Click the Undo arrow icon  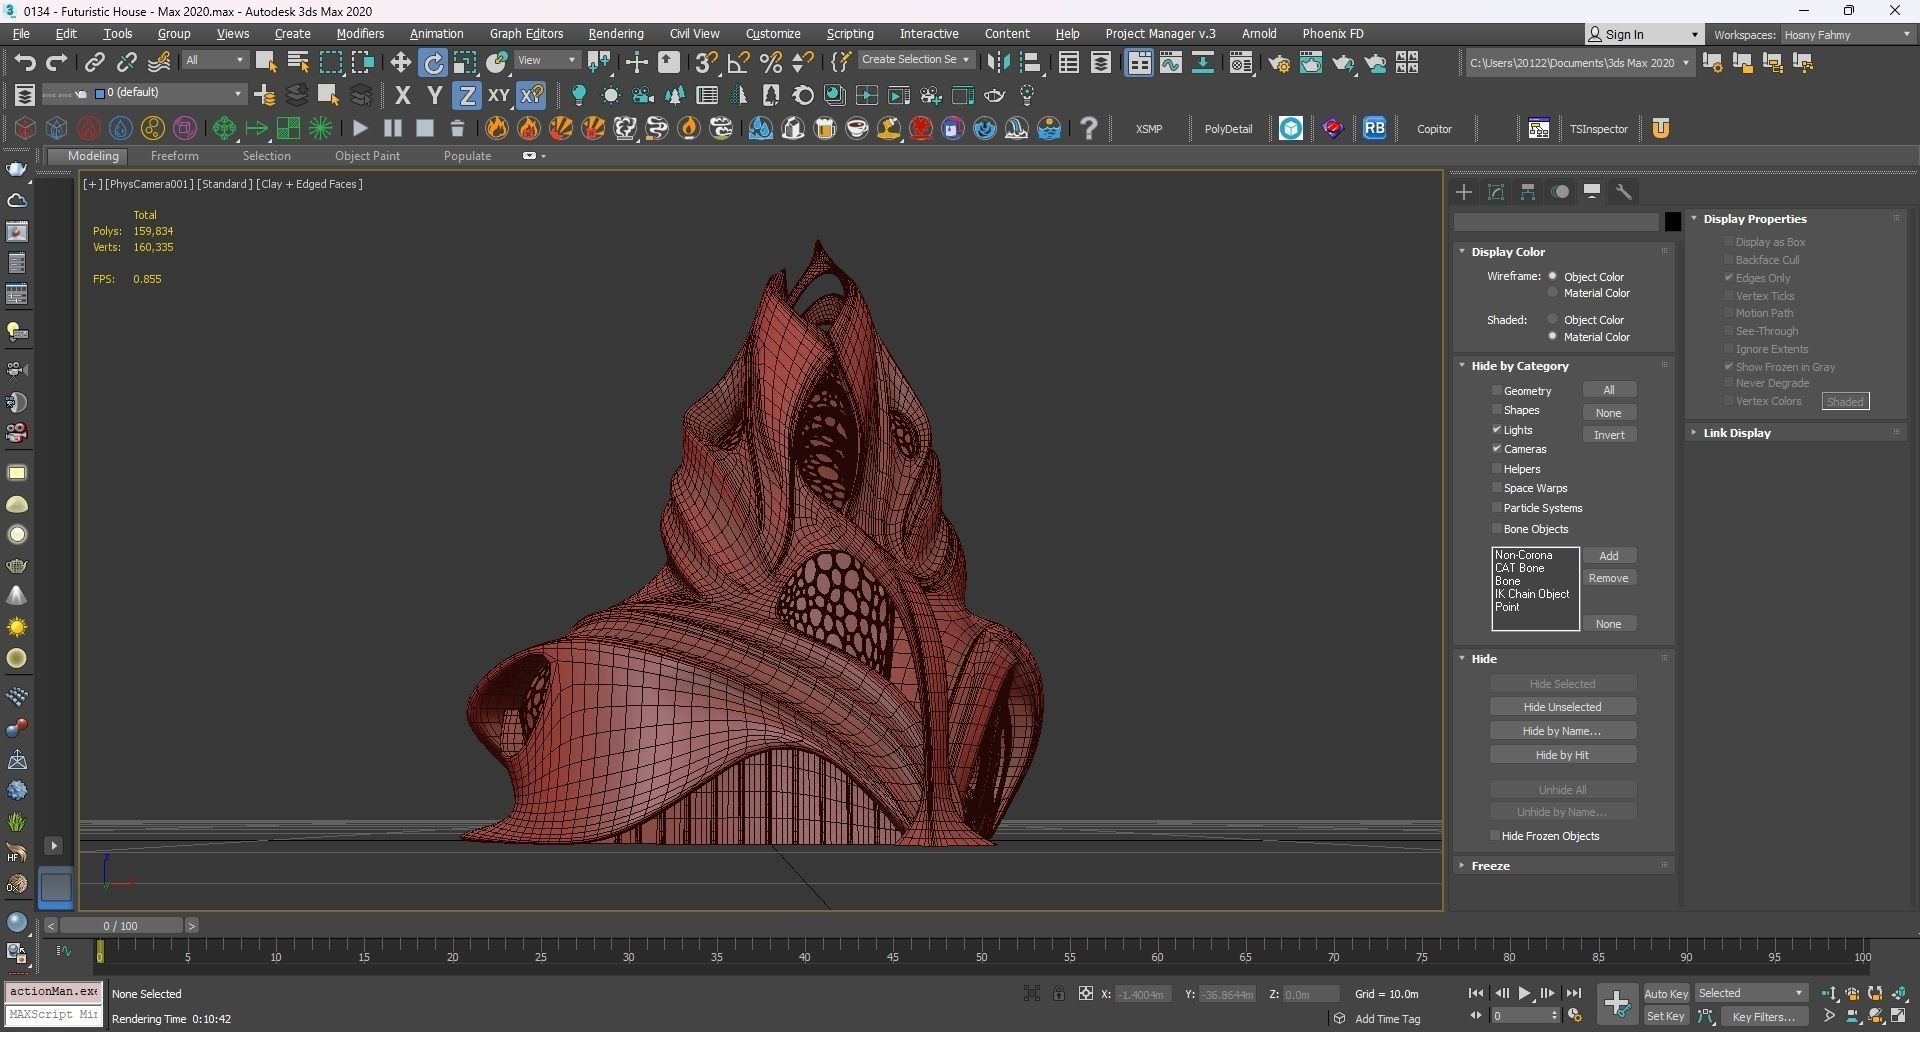pyautogui.click(x=24, y=63)
